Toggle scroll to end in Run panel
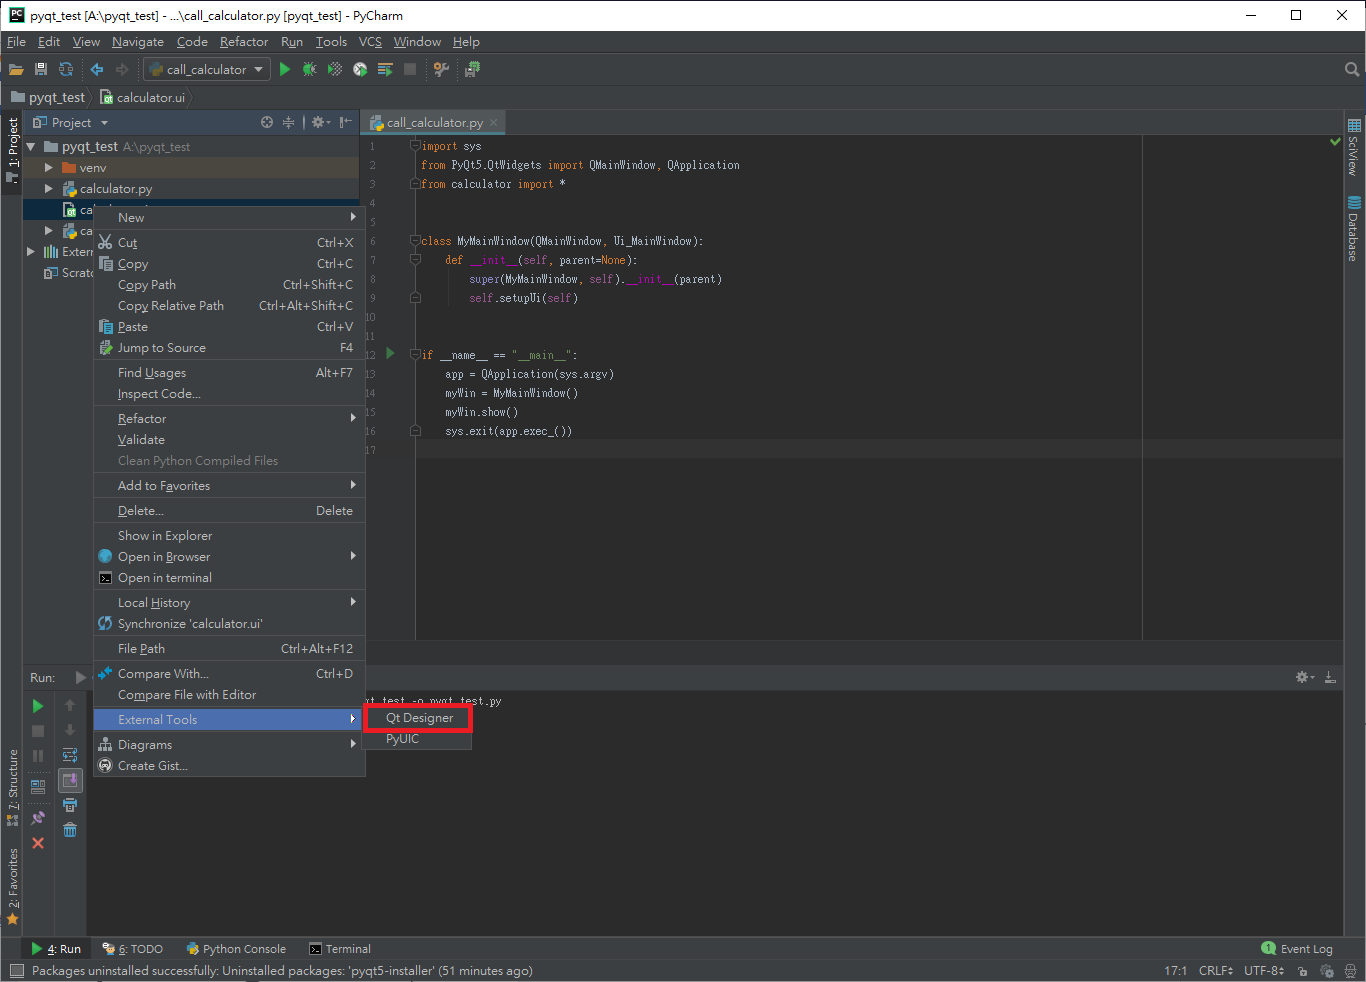This screenshot has width=1366, height=982. pyautogui.click(x=70, y=780)
